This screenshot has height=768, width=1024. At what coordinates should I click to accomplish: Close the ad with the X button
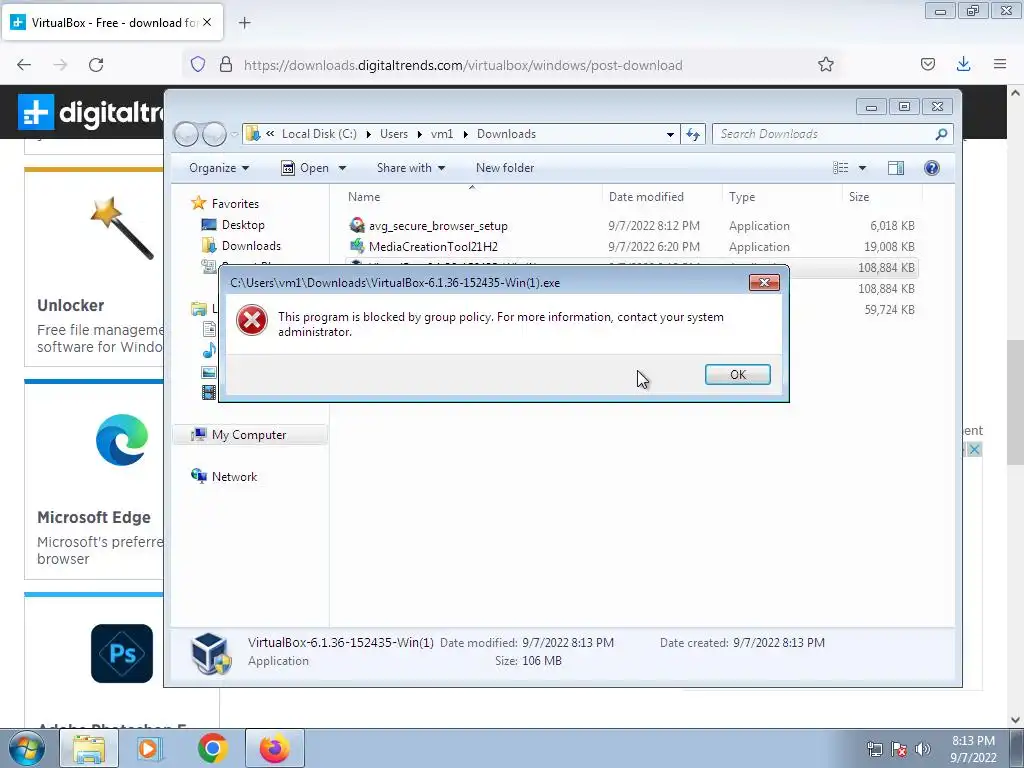point(974,449)
